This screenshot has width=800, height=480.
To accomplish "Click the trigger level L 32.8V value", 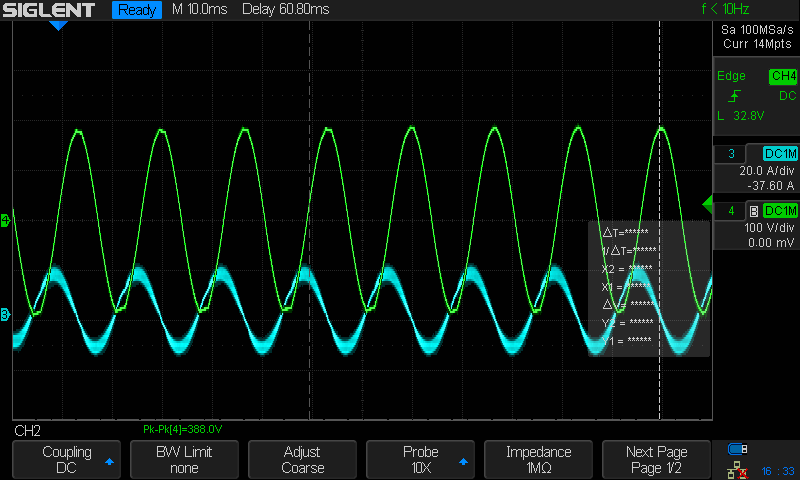I will pyautogui.click(x=740, y=116).
